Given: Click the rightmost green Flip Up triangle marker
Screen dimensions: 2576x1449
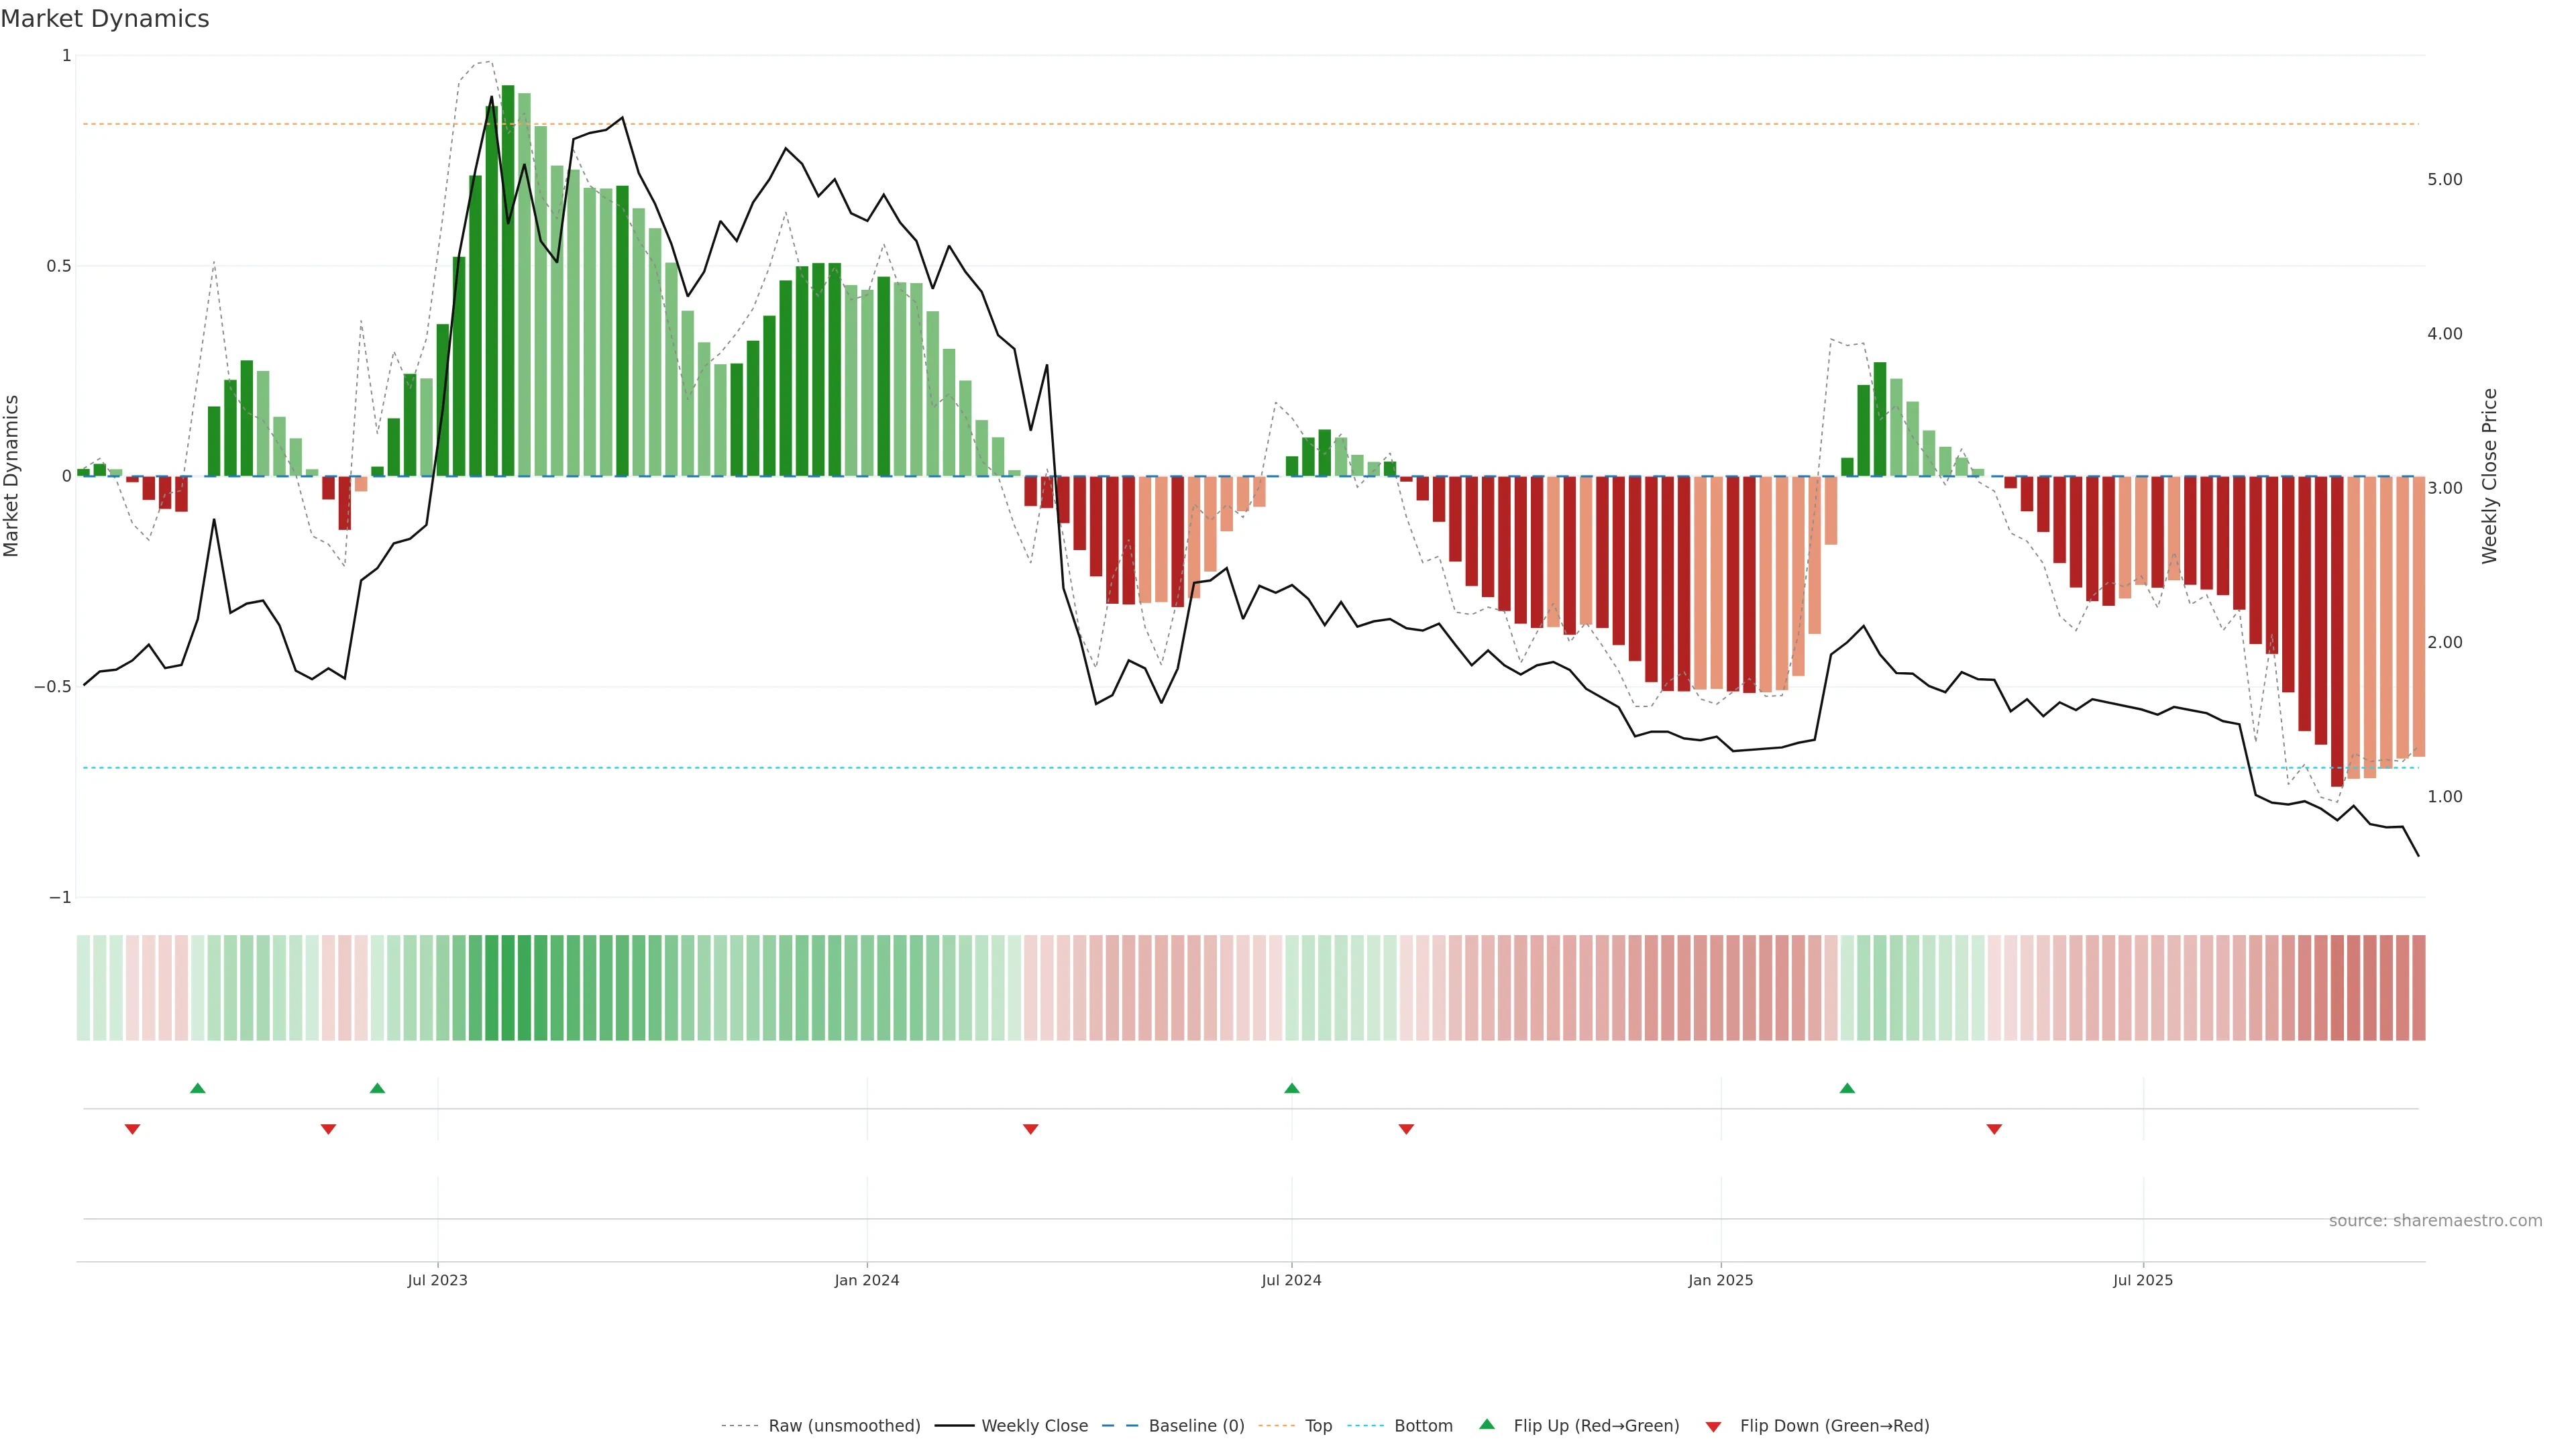Looking at the screenshot, I should pyautogui.click(x=1847, y=1088).
